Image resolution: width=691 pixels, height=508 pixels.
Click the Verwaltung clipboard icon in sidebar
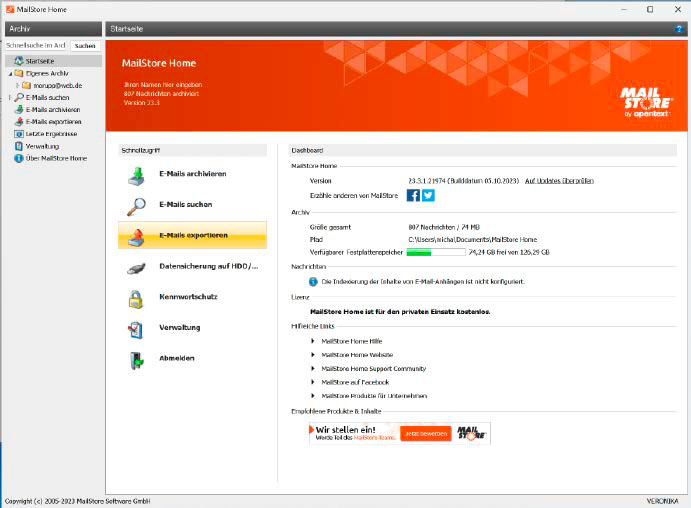point(19,146)
